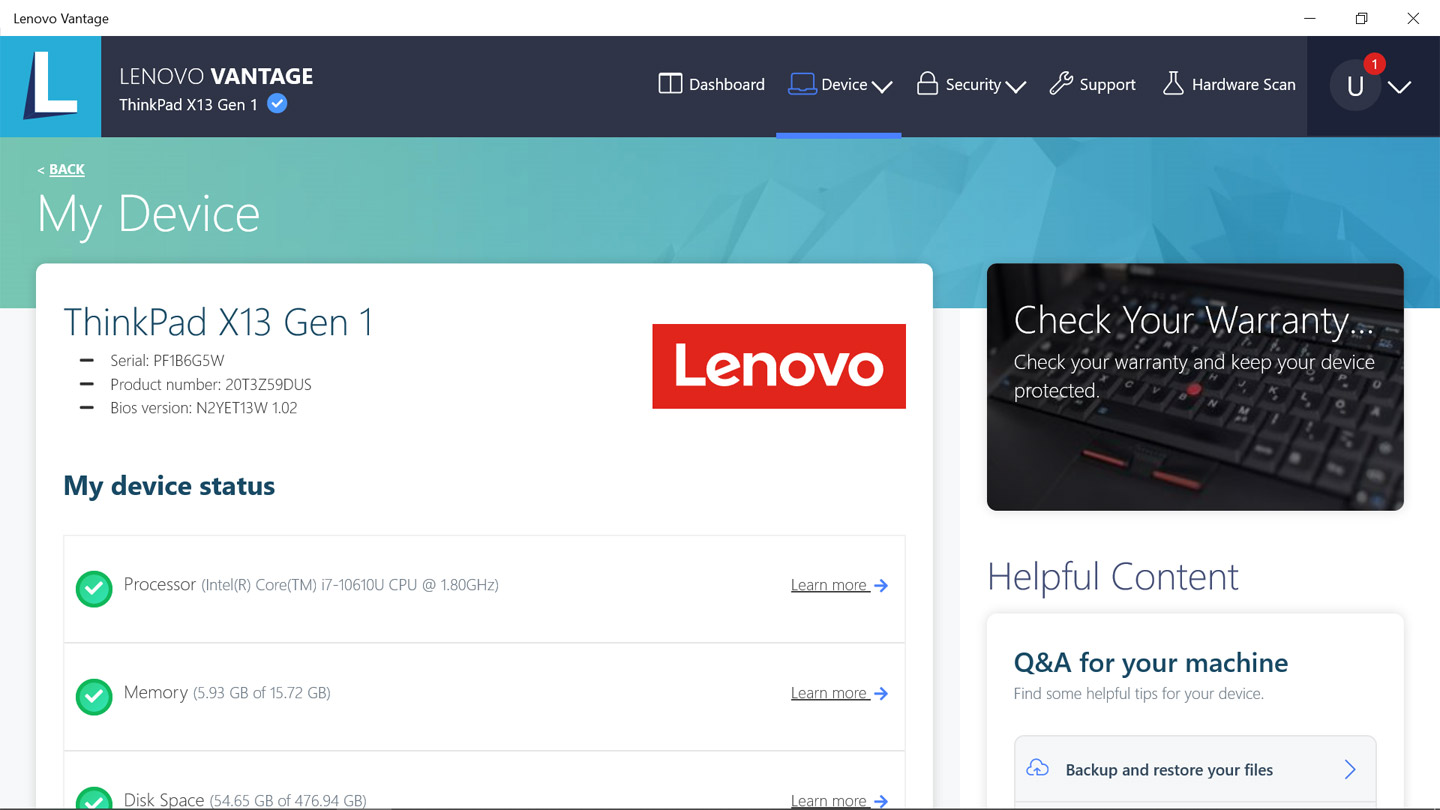The height and width of the screenshot is (810, 1440).
Task: Click the Support wrench icon
Action: (x=1061, y=84)
